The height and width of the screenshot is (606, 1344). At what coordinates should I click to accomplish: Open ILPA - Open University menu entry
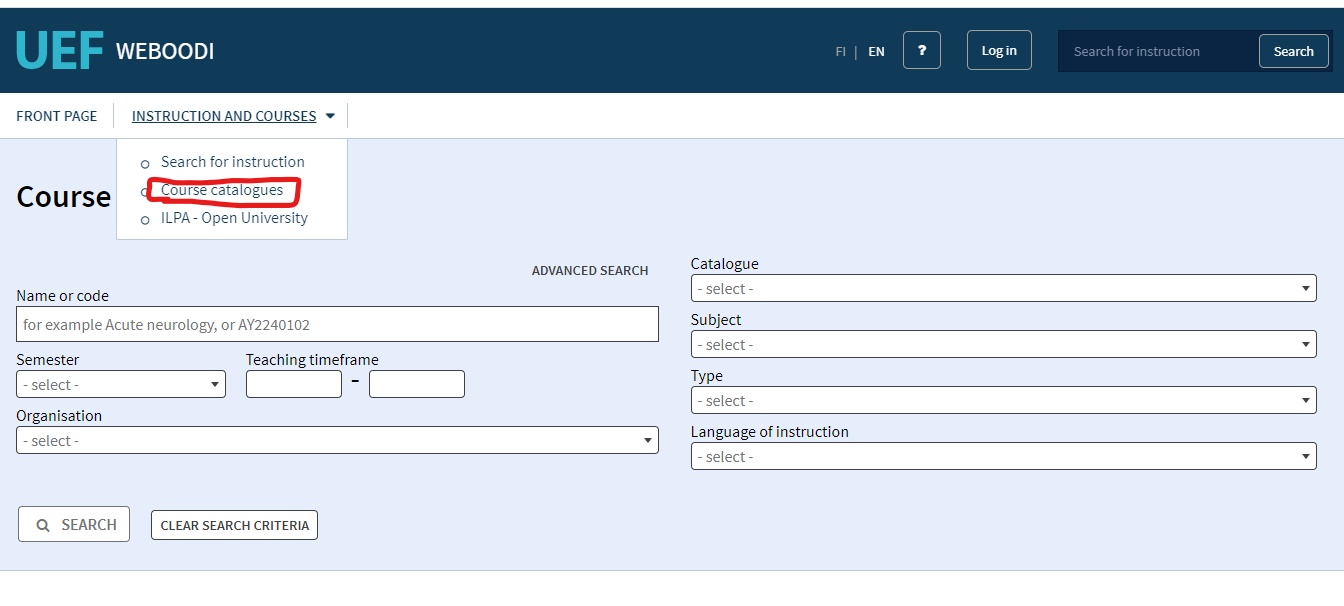234,218
